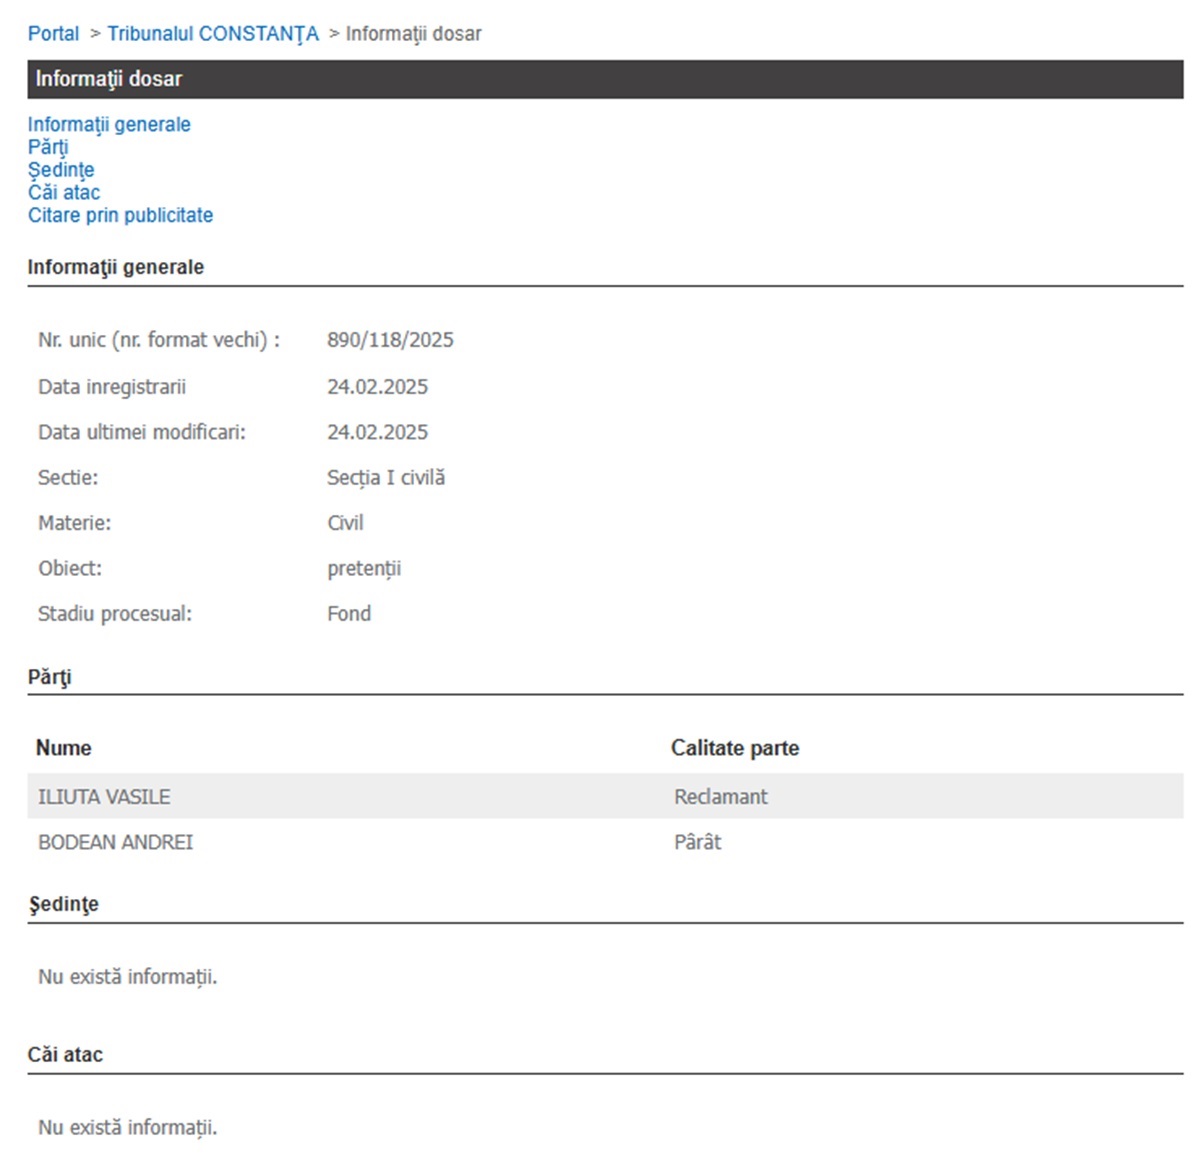
Task: Jump to Căi atac anchor link
Action: coord(64,192)
